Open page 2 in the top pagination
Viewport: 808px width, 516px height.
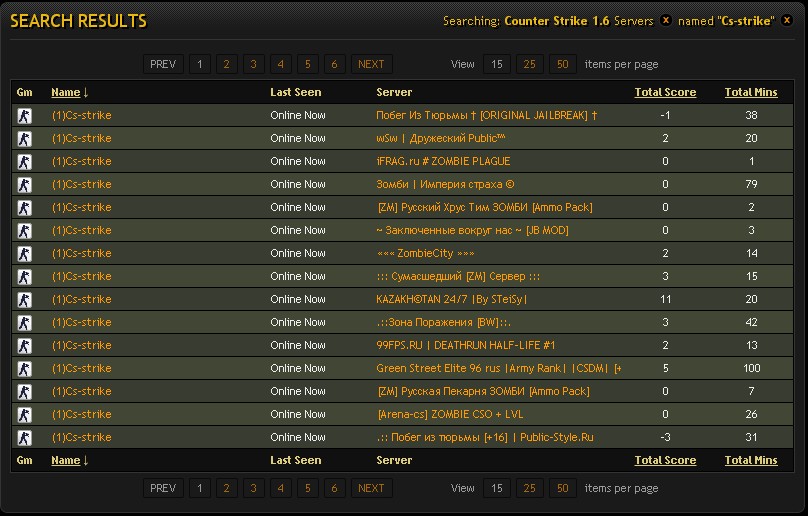pos(226,64)
